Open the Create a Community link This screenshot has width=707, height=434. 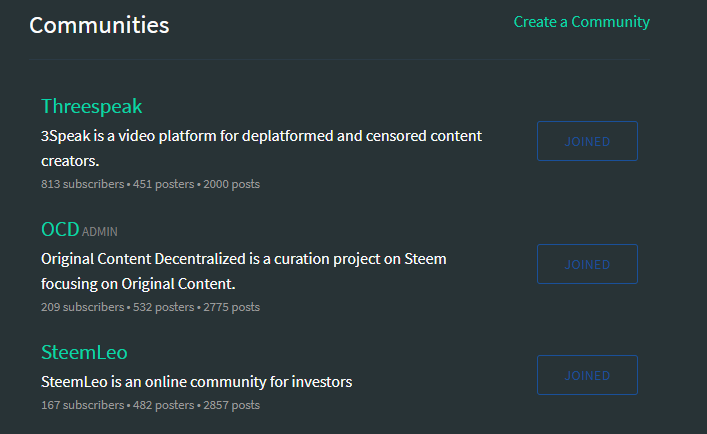tap(582, 22)
